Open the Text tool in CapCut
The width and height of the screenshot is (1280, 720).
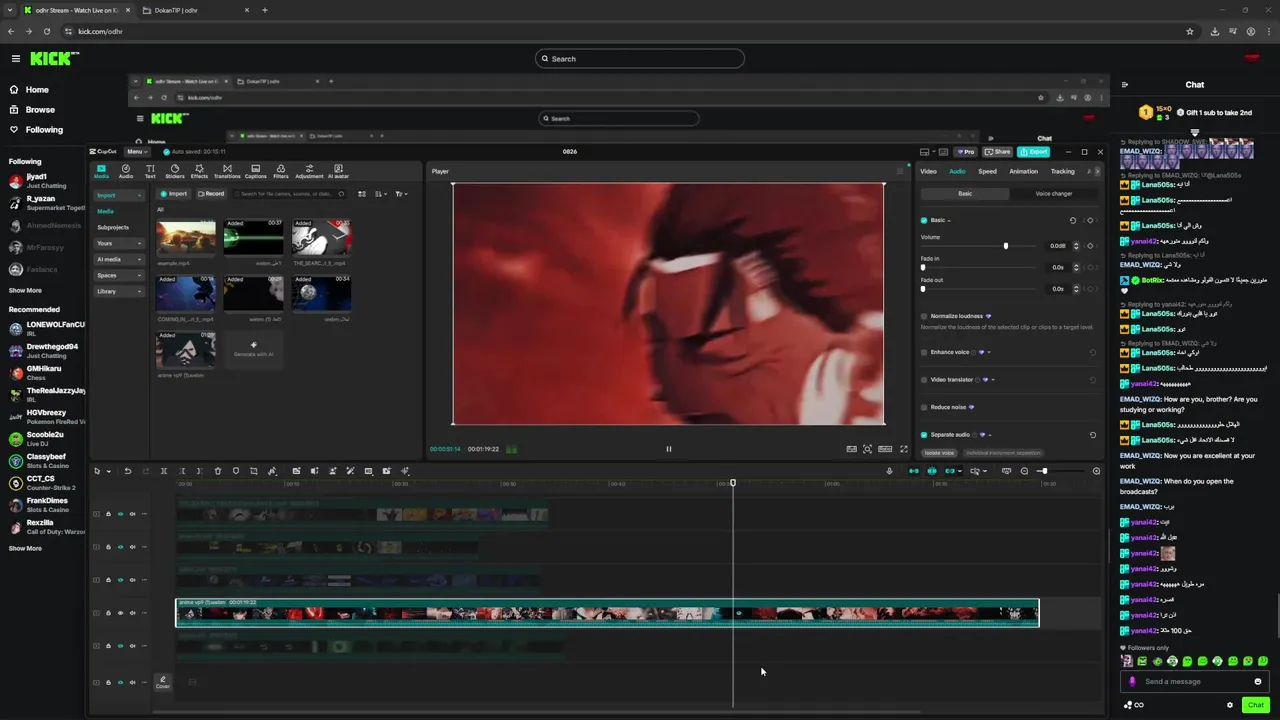(150, 171)
